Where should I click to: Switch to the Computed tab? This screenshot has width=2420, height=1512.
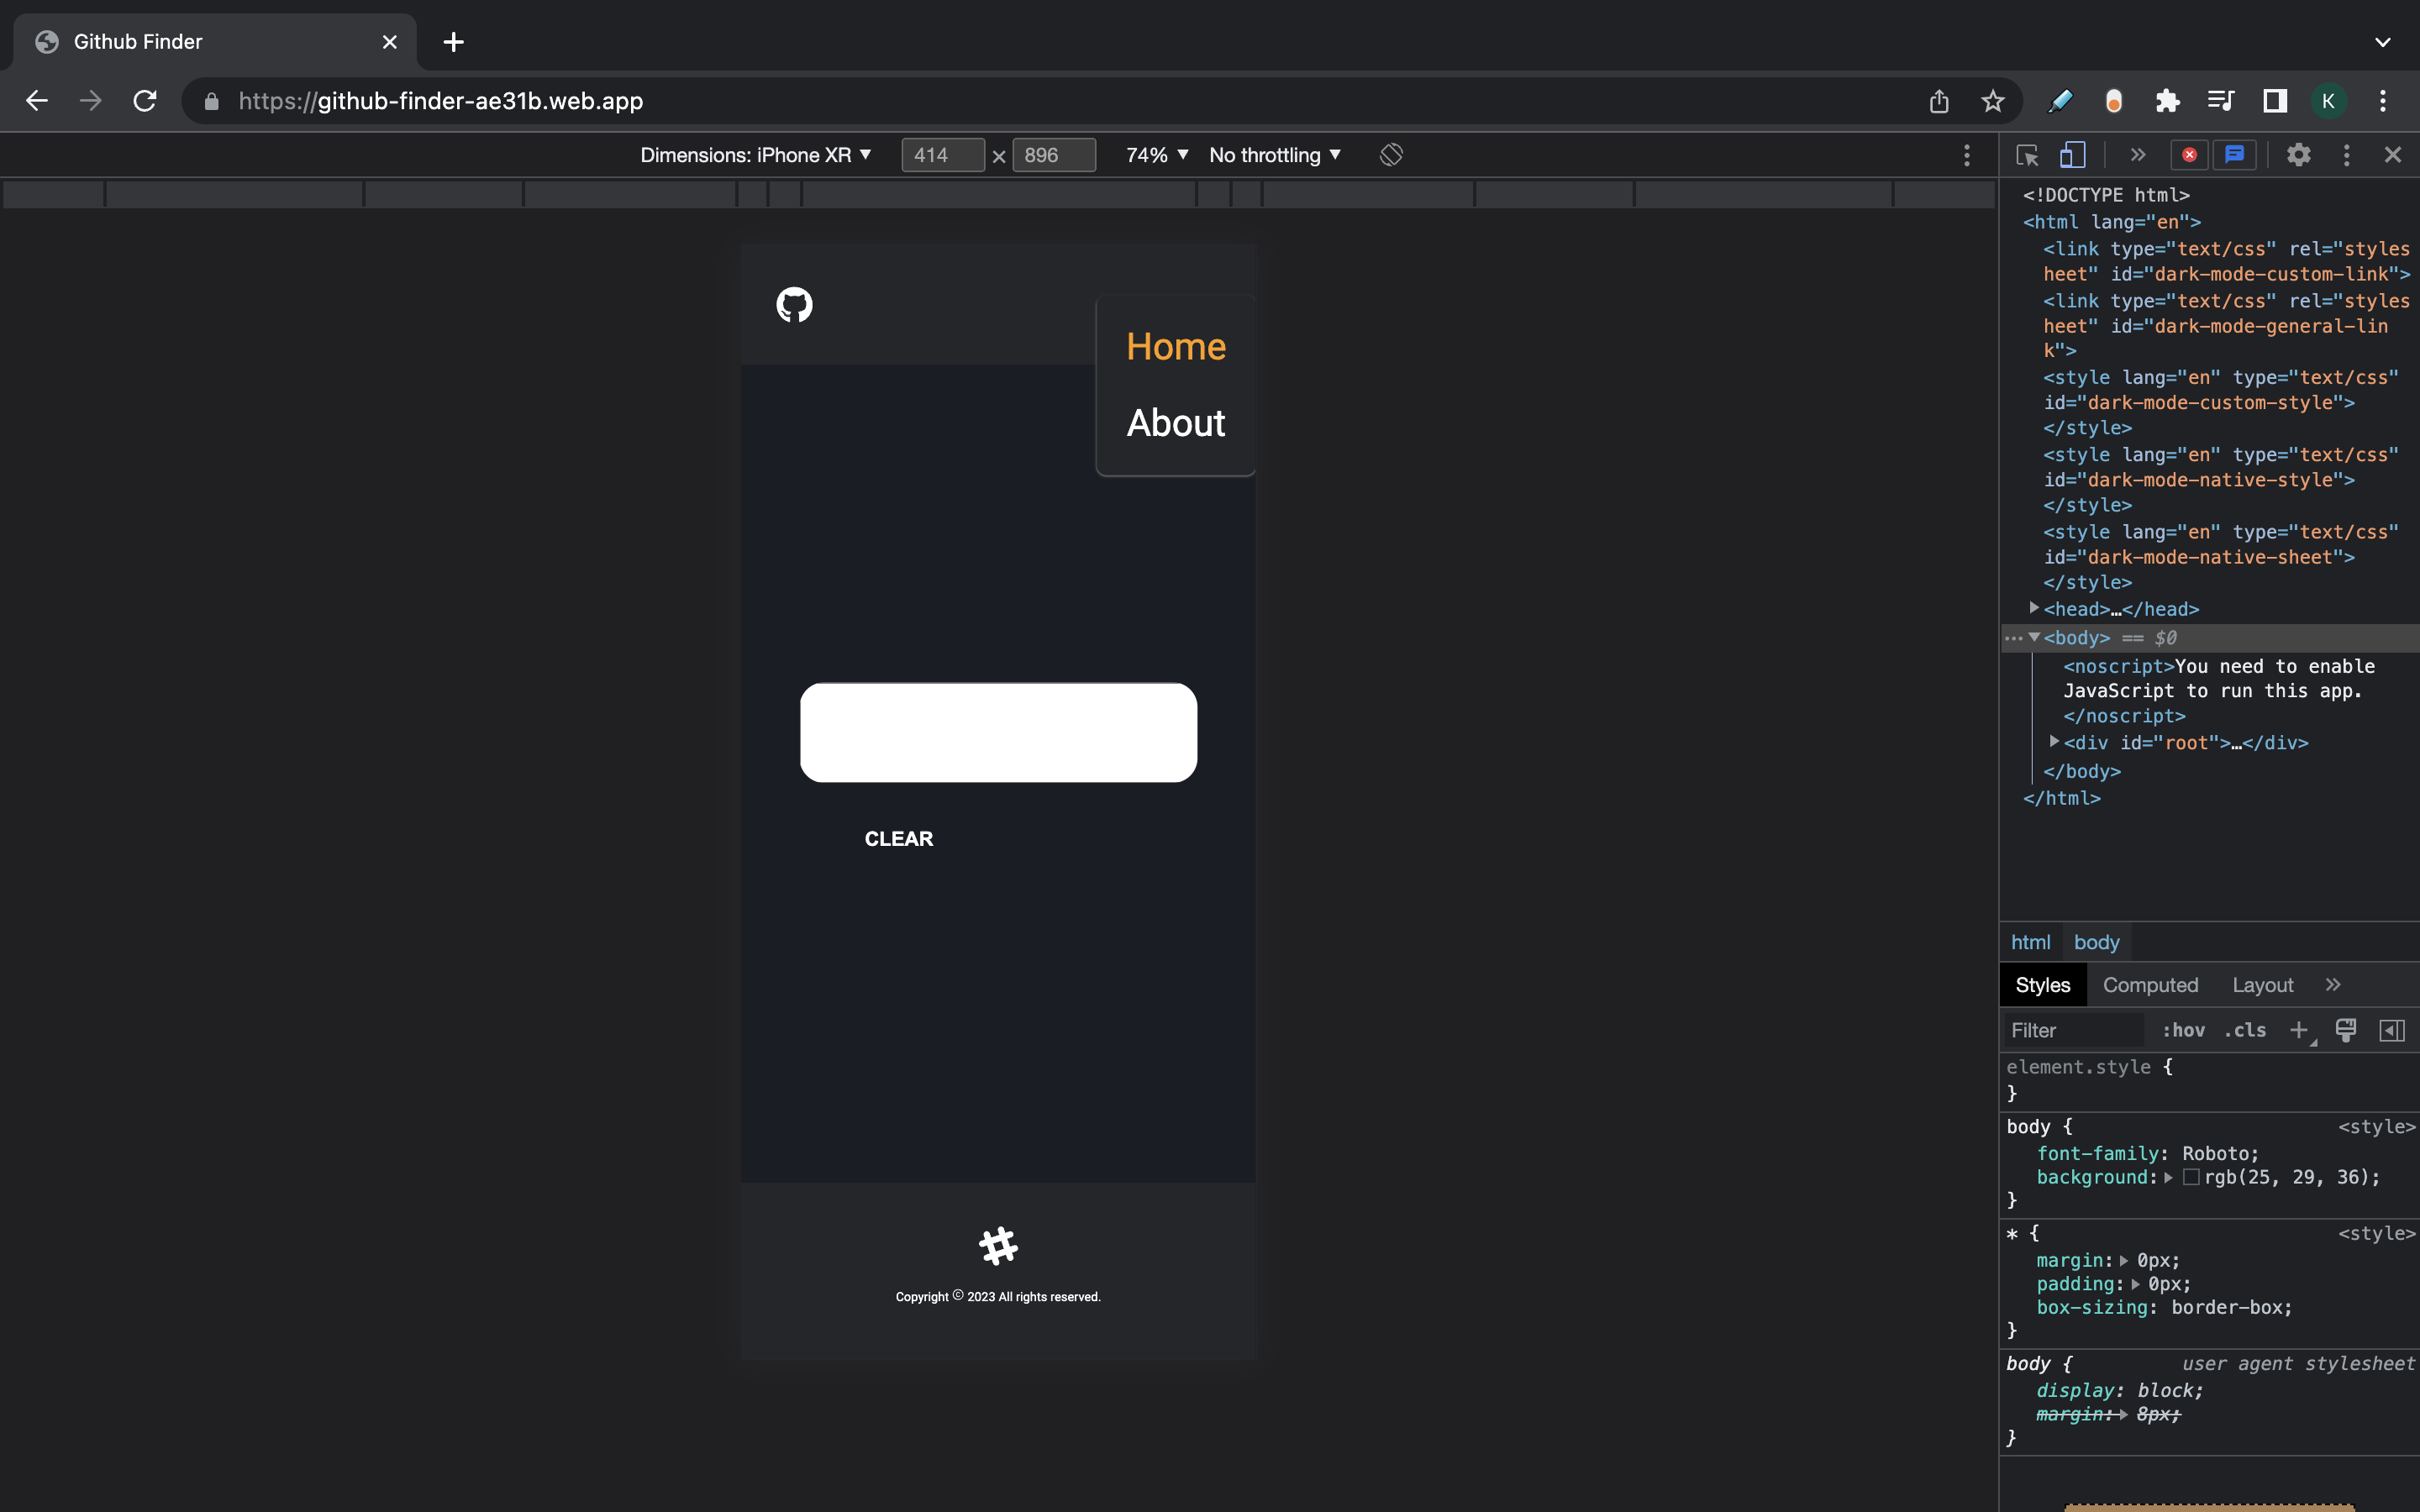click(2150, 985)
